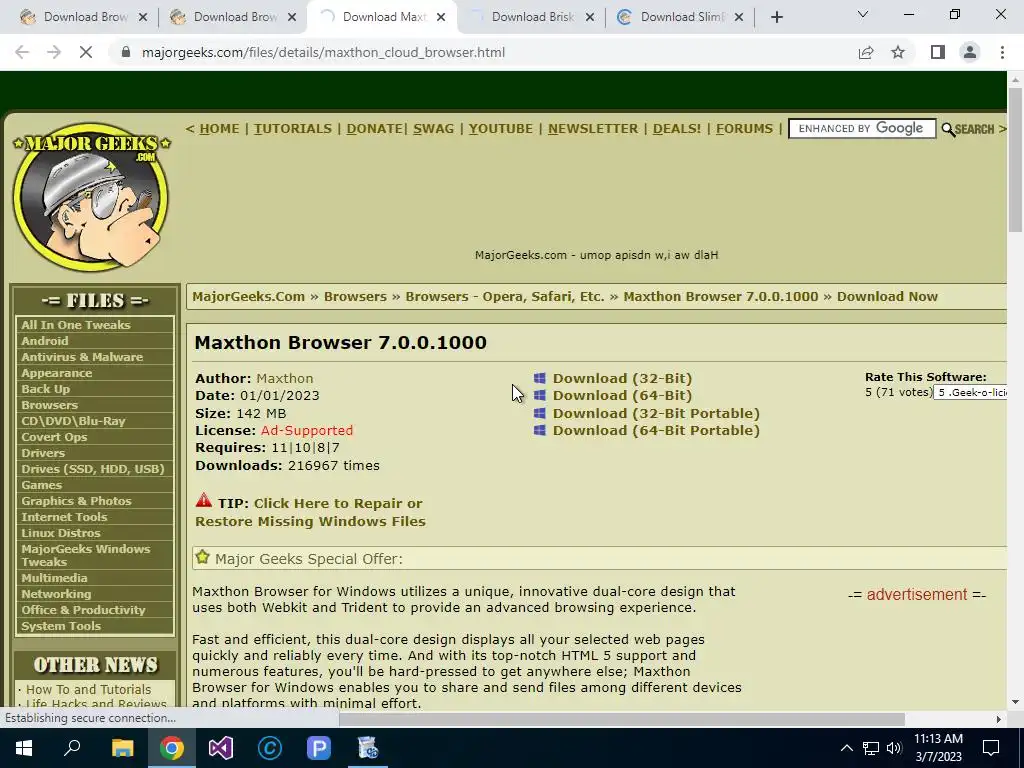Open the Covert Ops category

pos(54,437)
